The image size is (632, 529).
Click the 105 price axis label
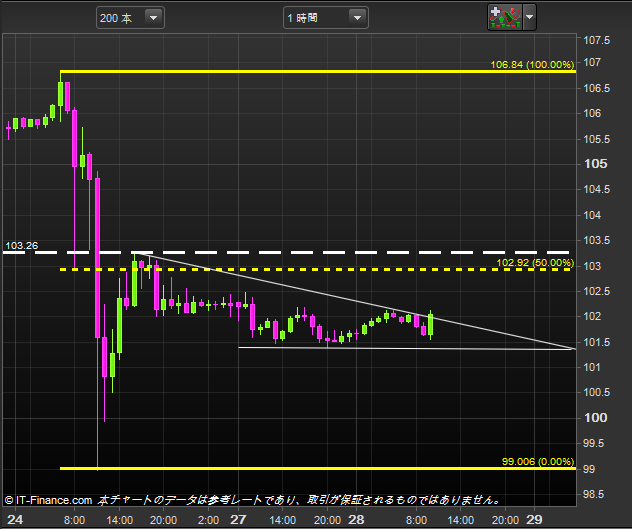(x=596, y=164)
